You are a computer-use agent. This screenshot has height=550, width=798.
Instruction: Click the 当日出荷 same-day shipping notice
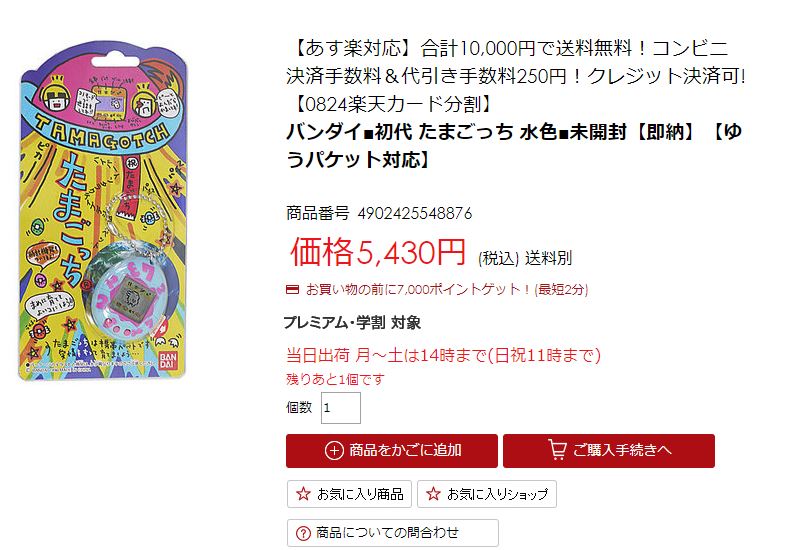[x=443, y=355]
